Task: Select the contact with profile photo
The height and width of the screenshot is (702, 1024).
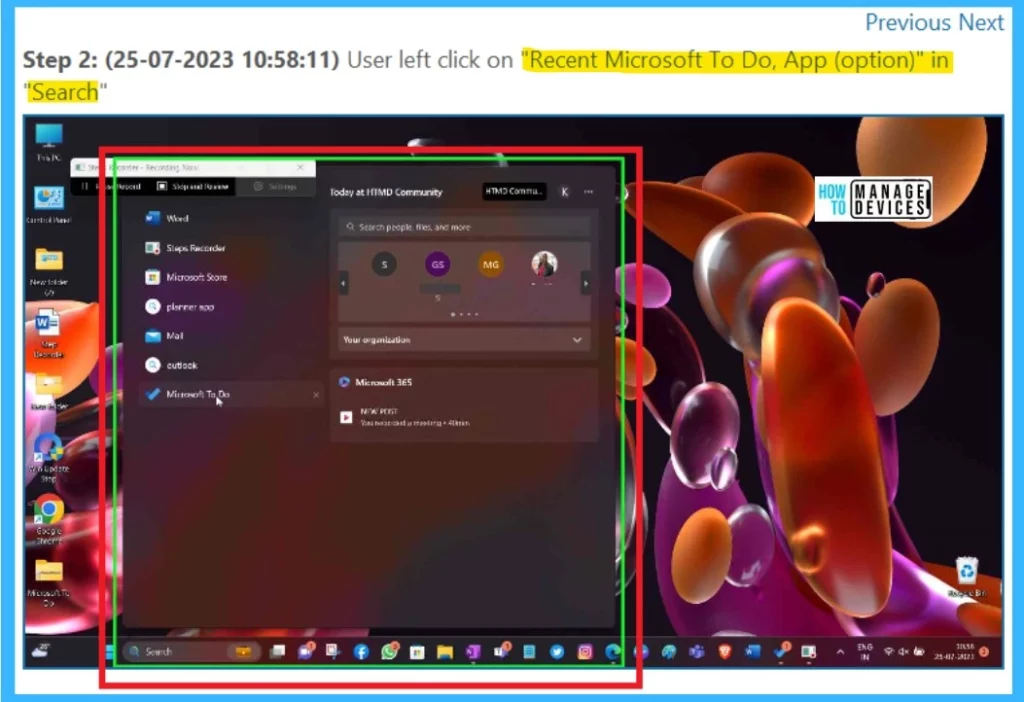Action: tap(544, 264)
